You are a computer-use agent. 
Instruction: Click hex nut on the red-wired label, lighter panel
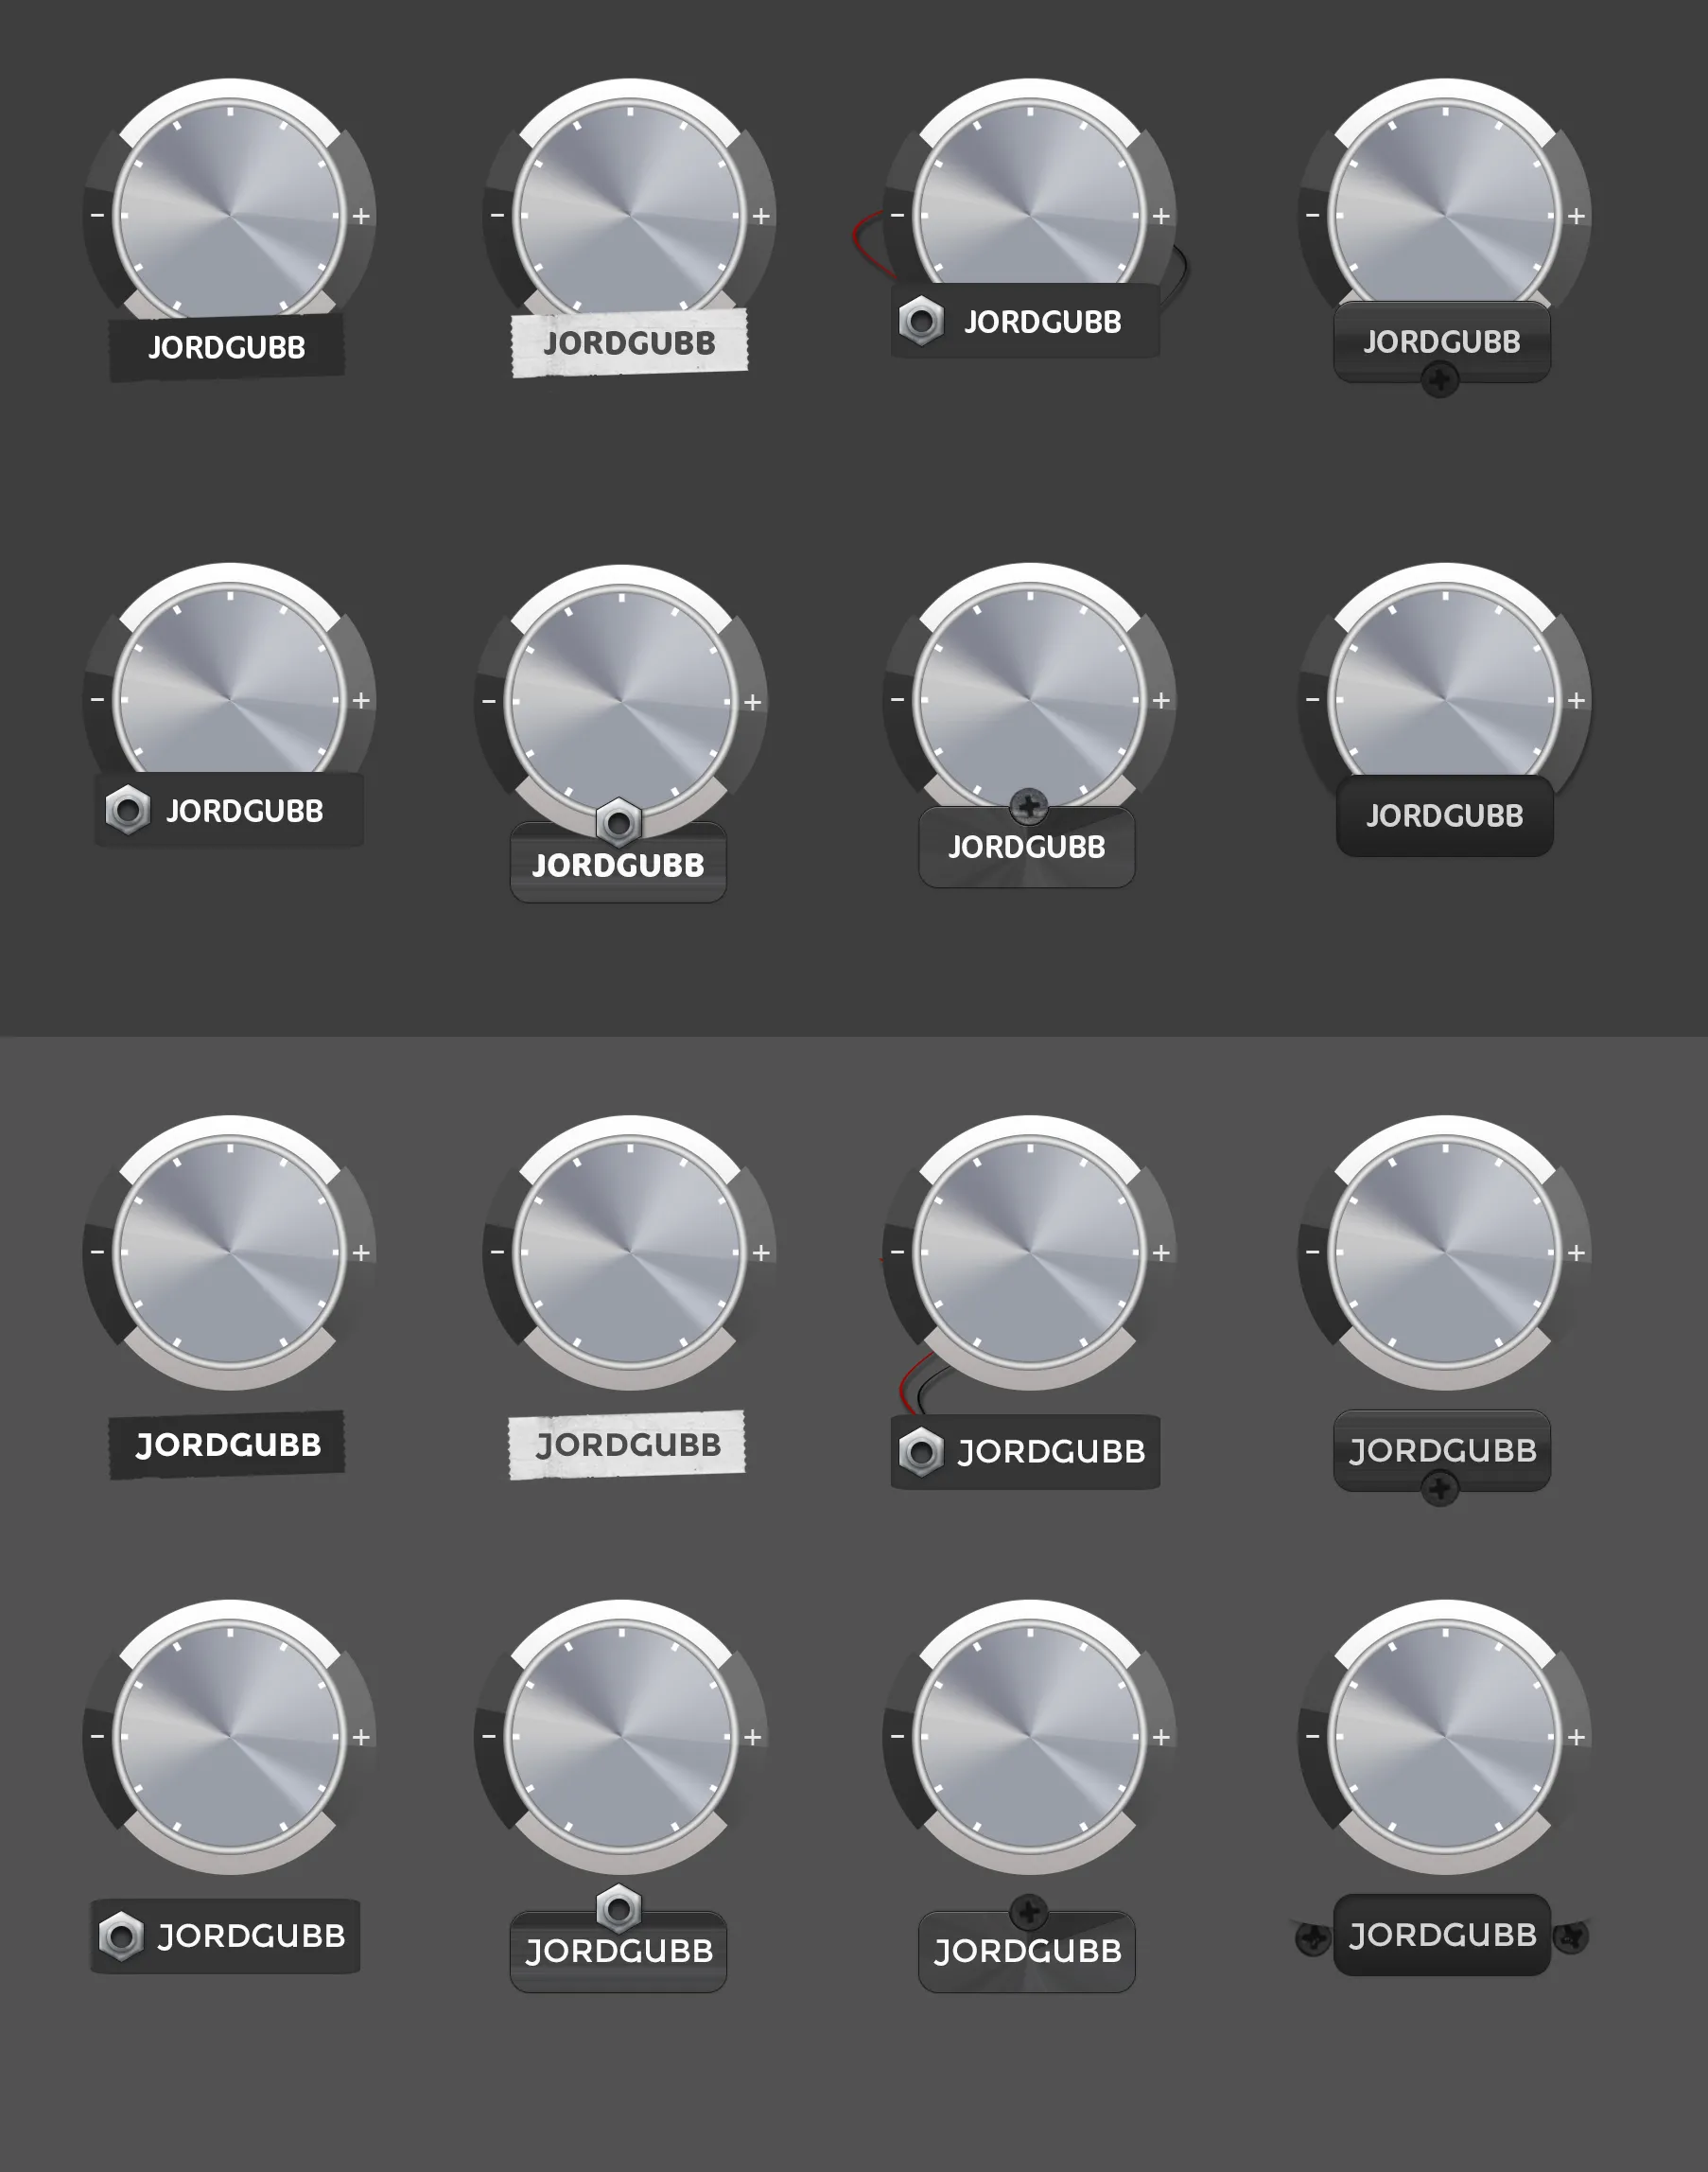(920, 1452)
